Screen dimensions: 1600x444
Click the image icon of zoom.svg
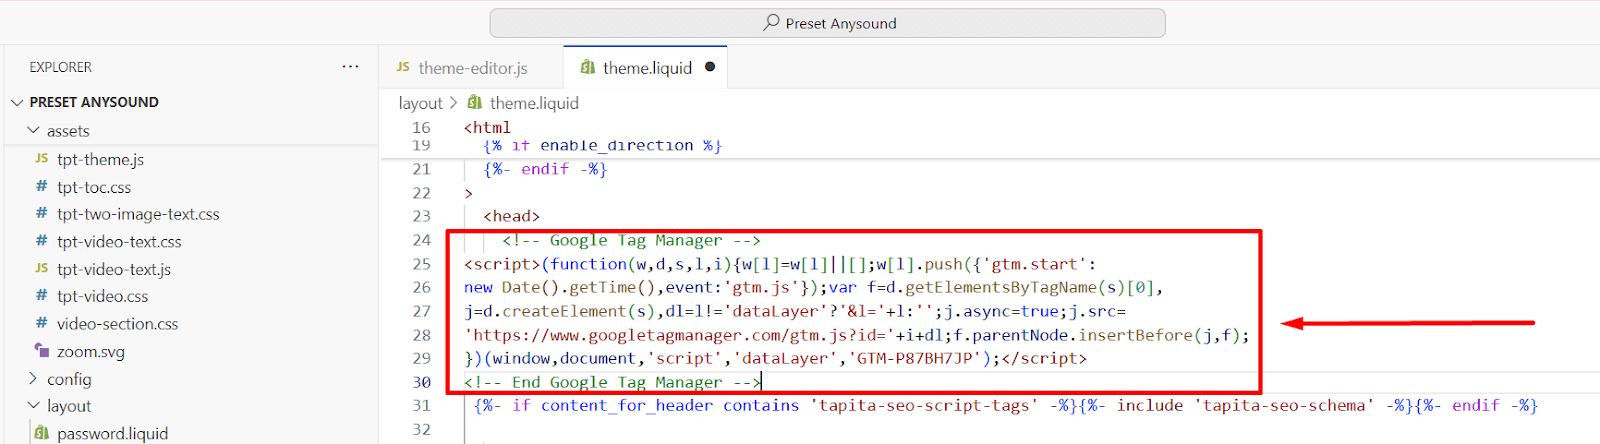tap(41, 350)
